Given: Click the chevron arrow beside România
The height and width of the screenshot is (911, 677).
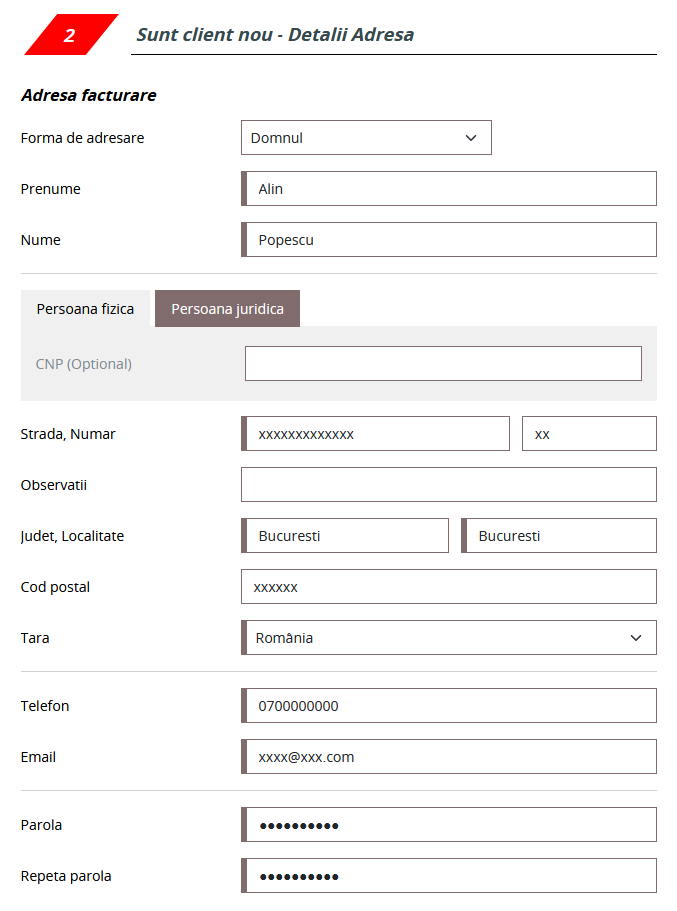Looking at the screenshot, I should coord(636,638).
